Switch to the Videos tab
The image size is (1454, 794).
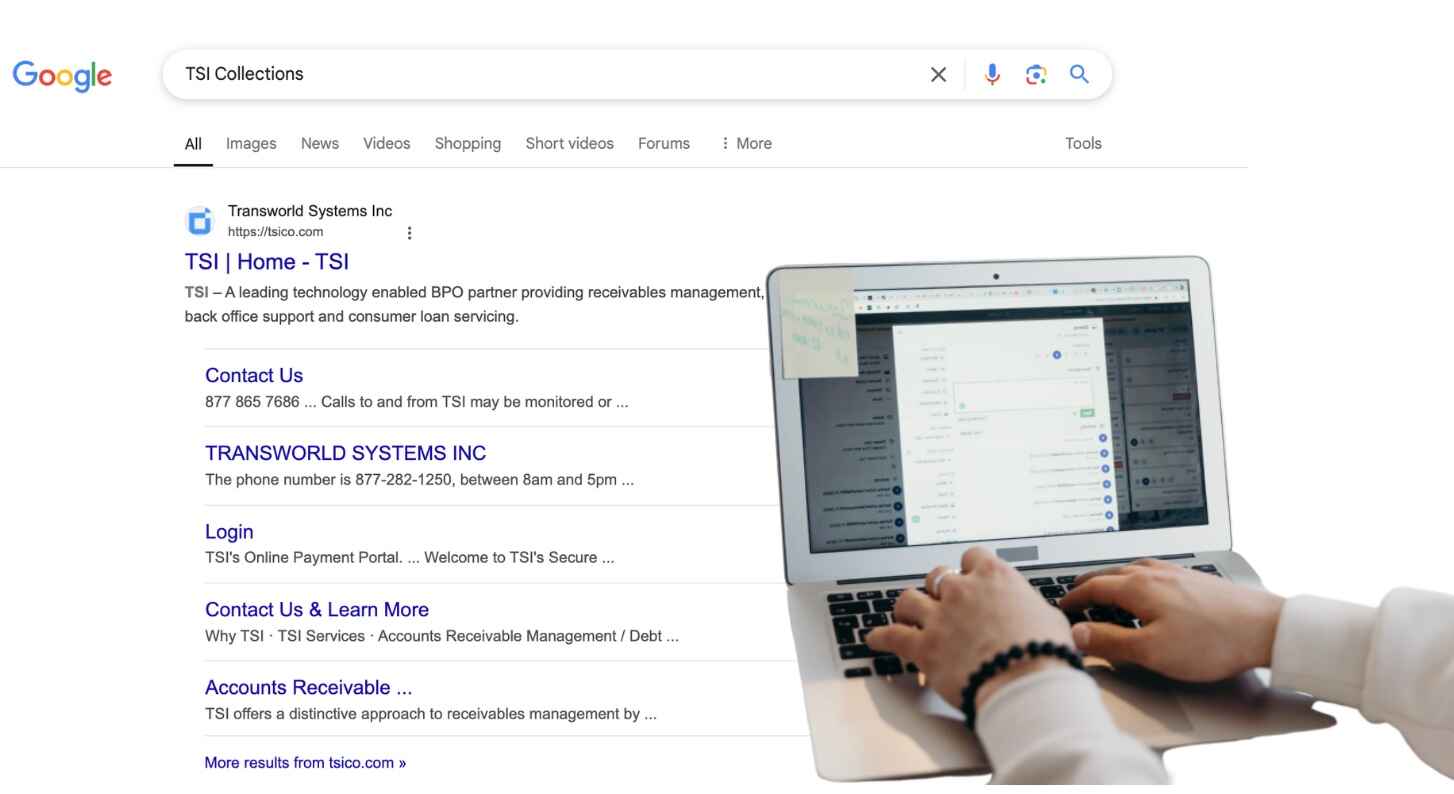pos(387,144)
